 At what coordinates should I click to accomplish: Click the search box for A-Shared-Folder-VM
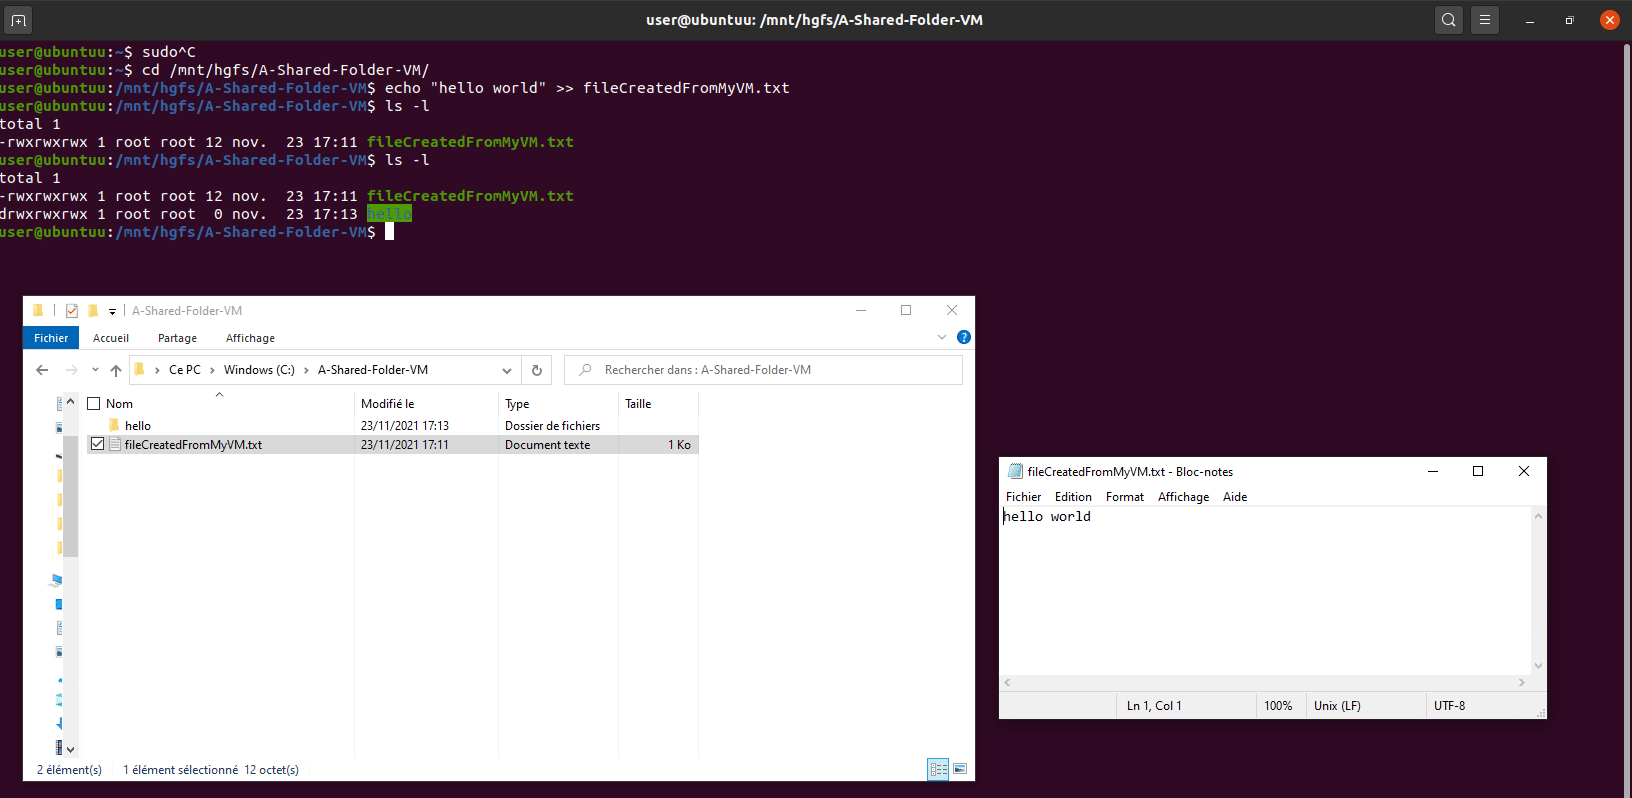tap(770, 370)
